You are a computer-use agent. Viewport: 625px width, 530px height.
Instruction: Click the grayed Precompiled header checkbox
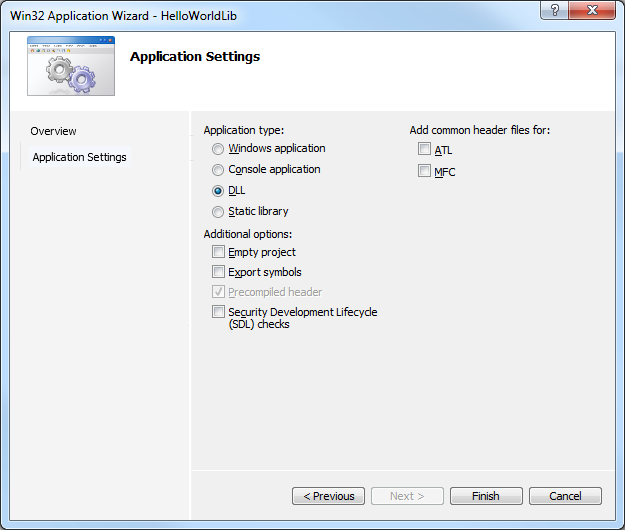tap(219, 292)
